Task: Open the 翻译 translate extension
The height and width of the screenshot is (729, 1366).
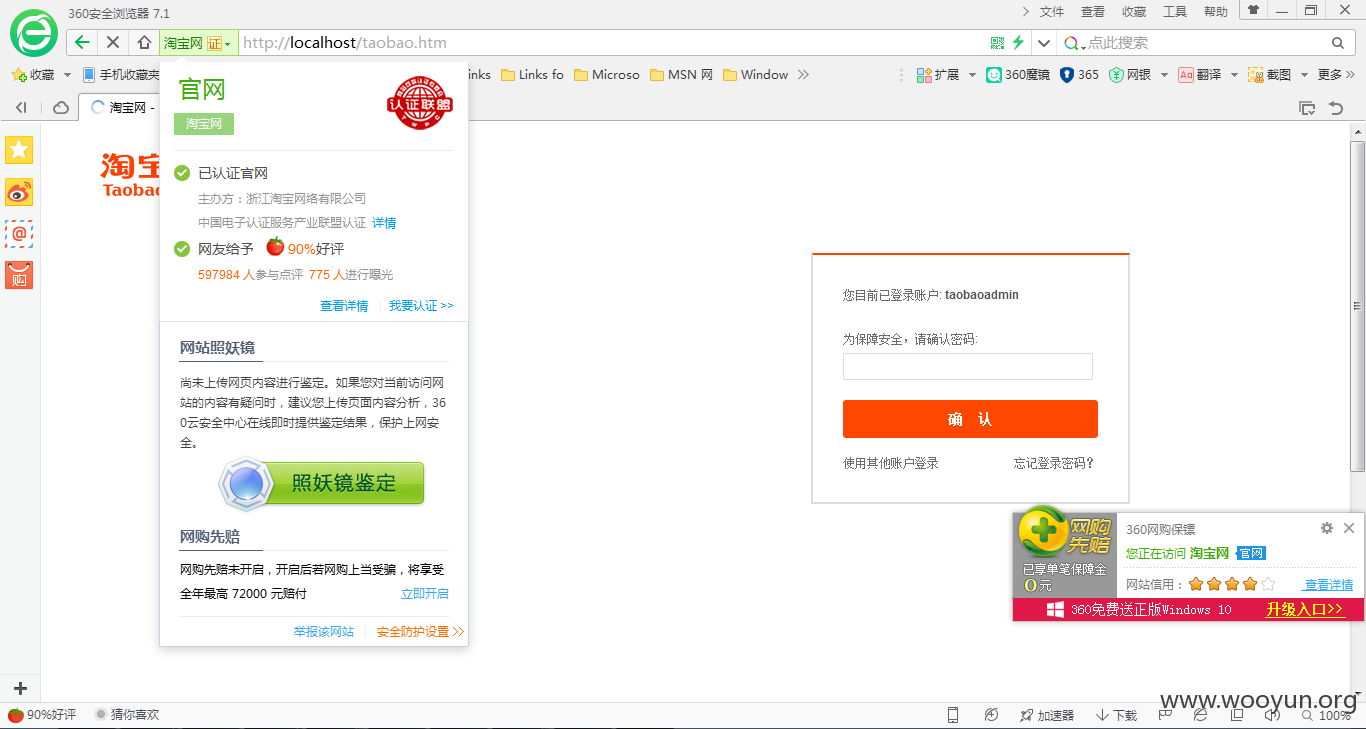Action: tap(1200, 75)
